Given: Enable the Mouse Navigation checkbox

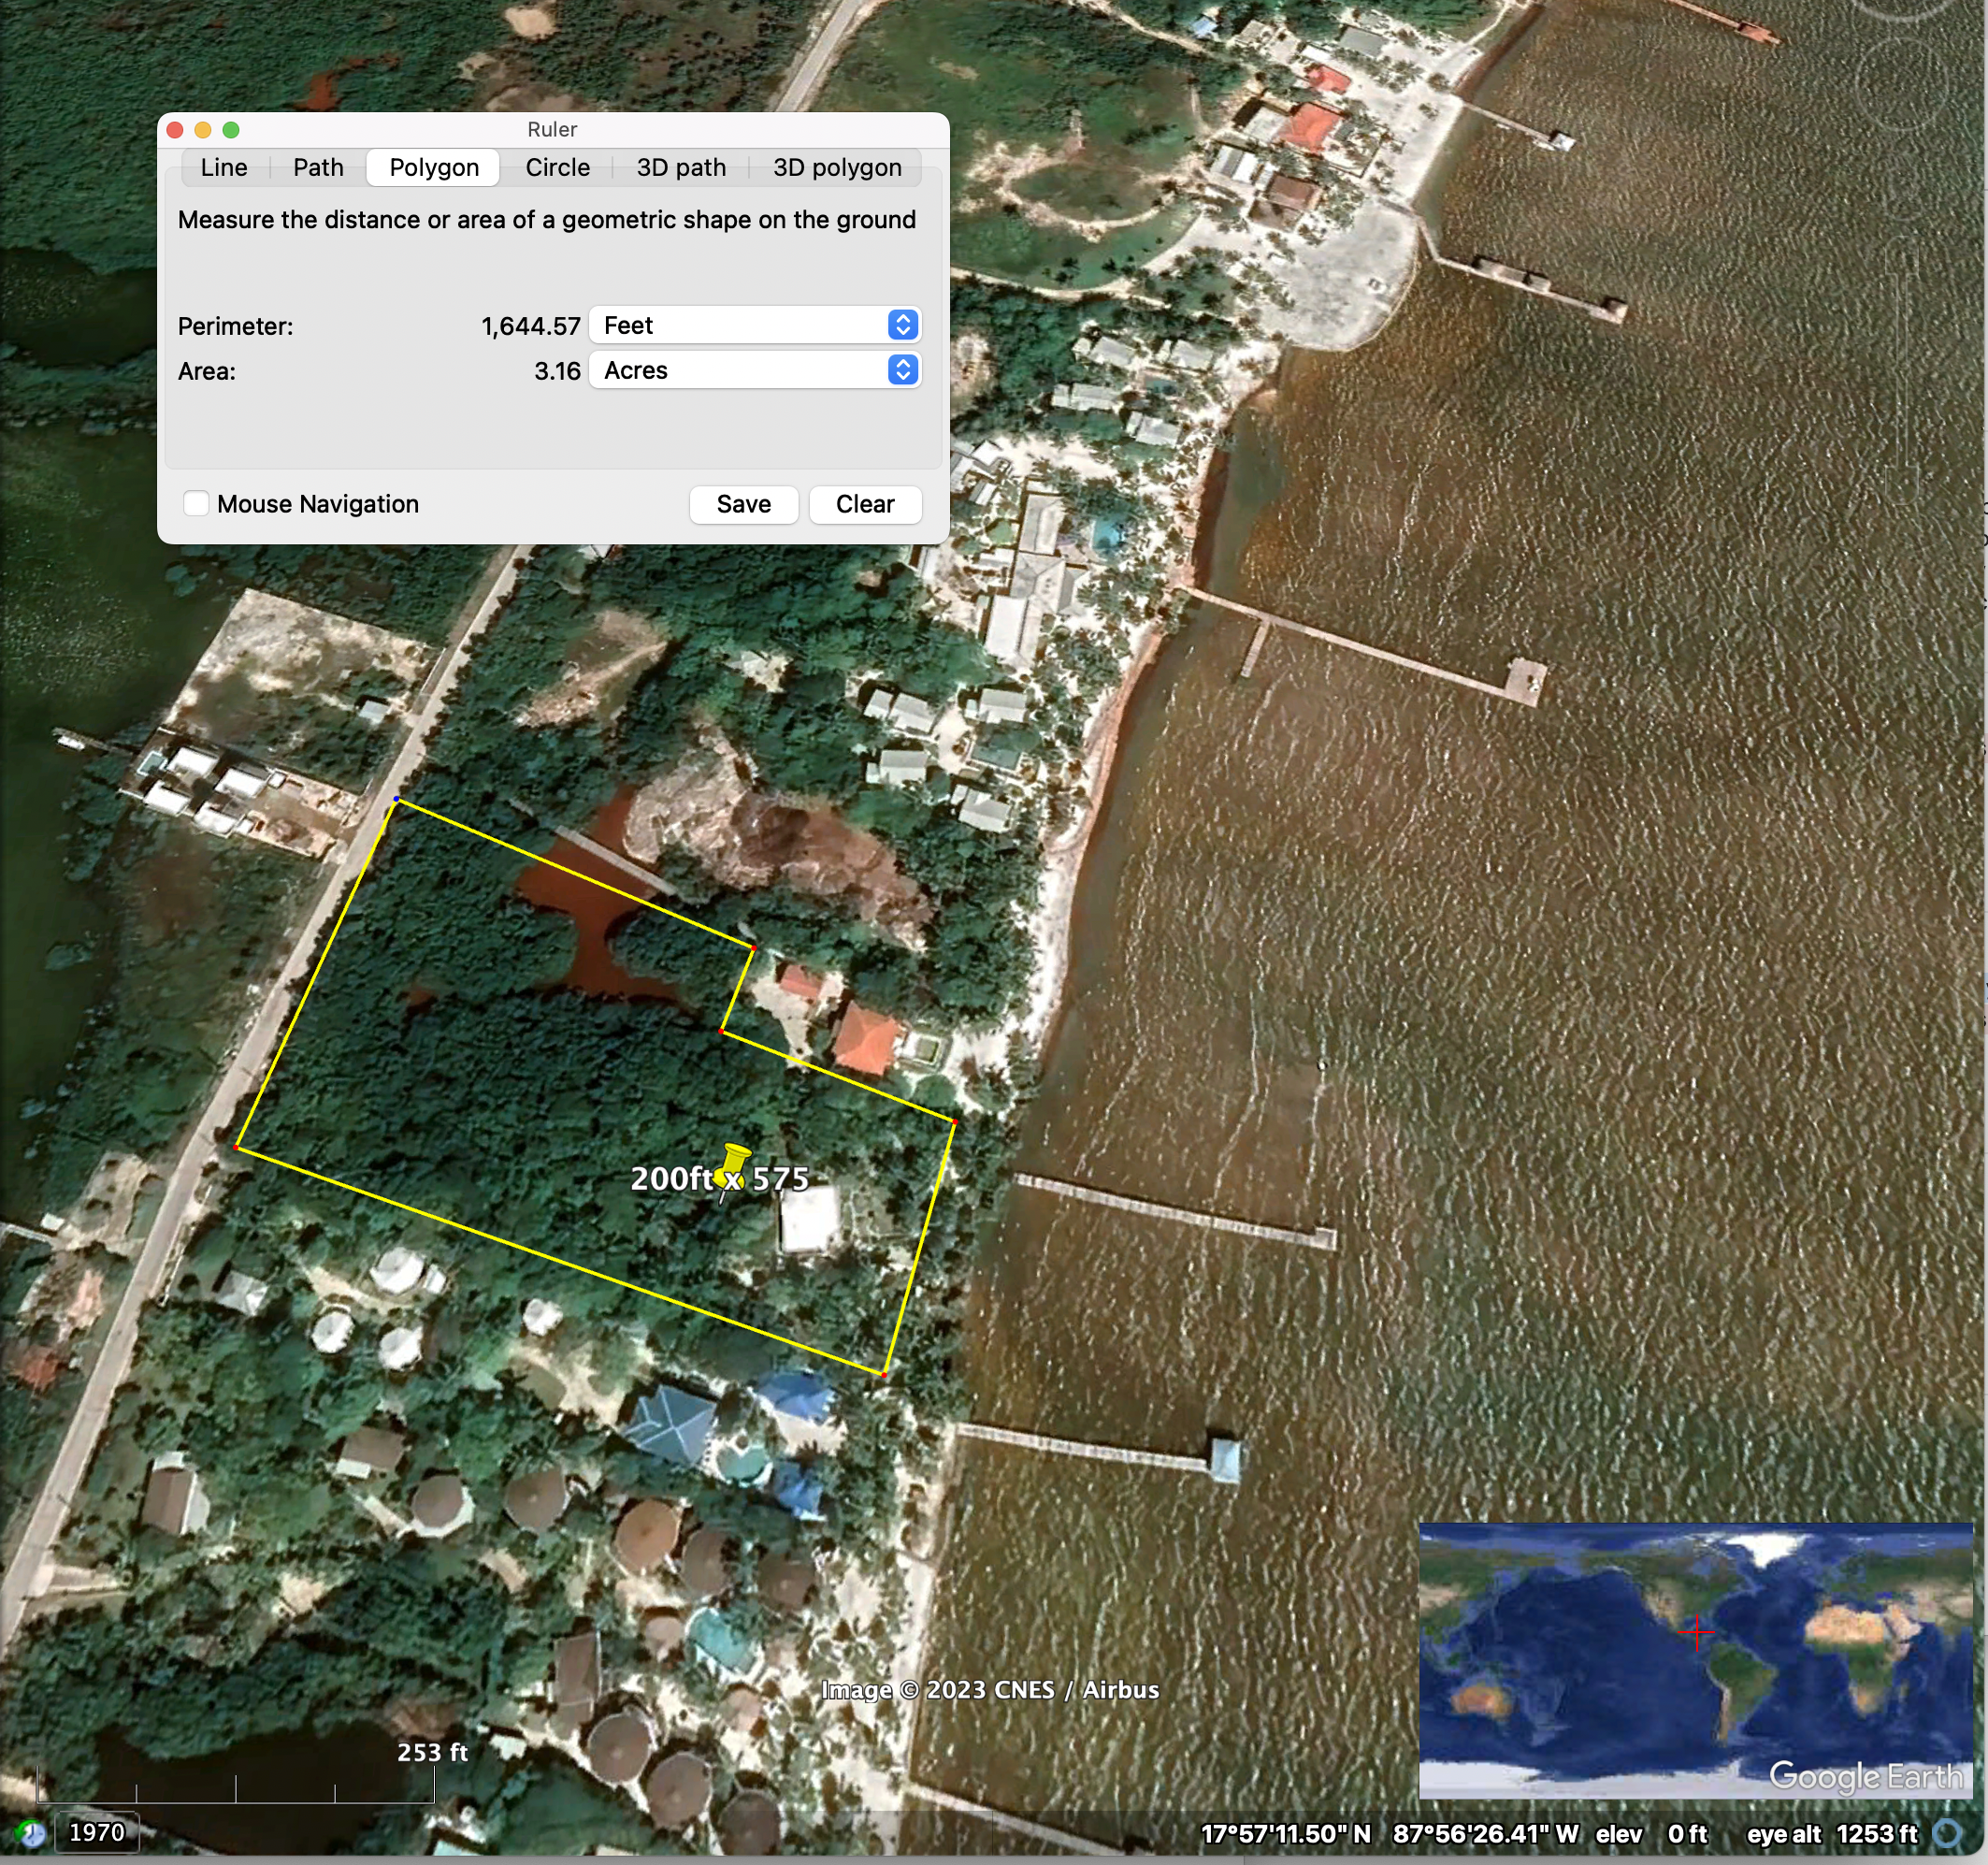Looking at the screenshot, I should [196, 503].
